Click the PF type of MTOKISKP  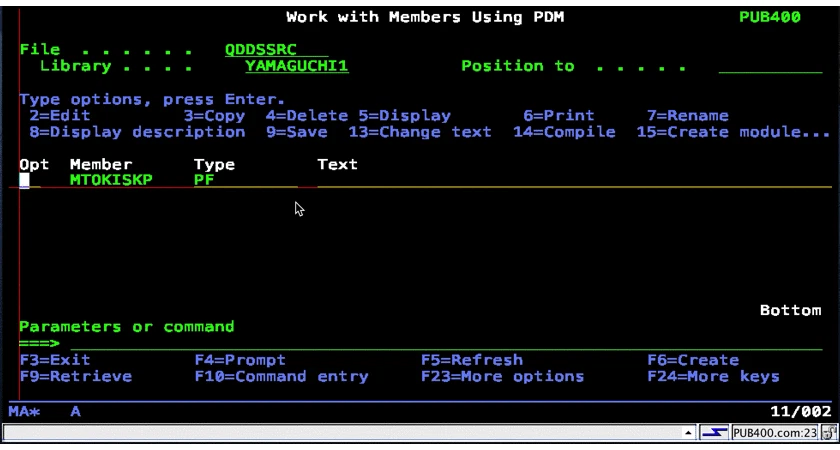[204, 180]
